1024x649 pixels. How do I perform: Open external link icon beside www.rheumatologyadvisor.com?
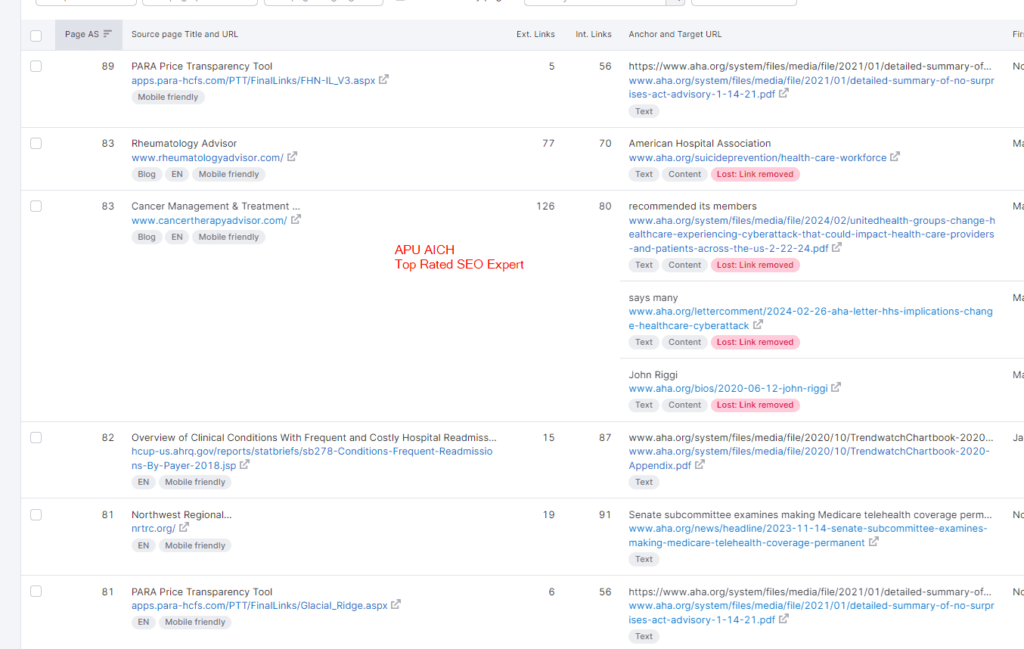point(292,157)
